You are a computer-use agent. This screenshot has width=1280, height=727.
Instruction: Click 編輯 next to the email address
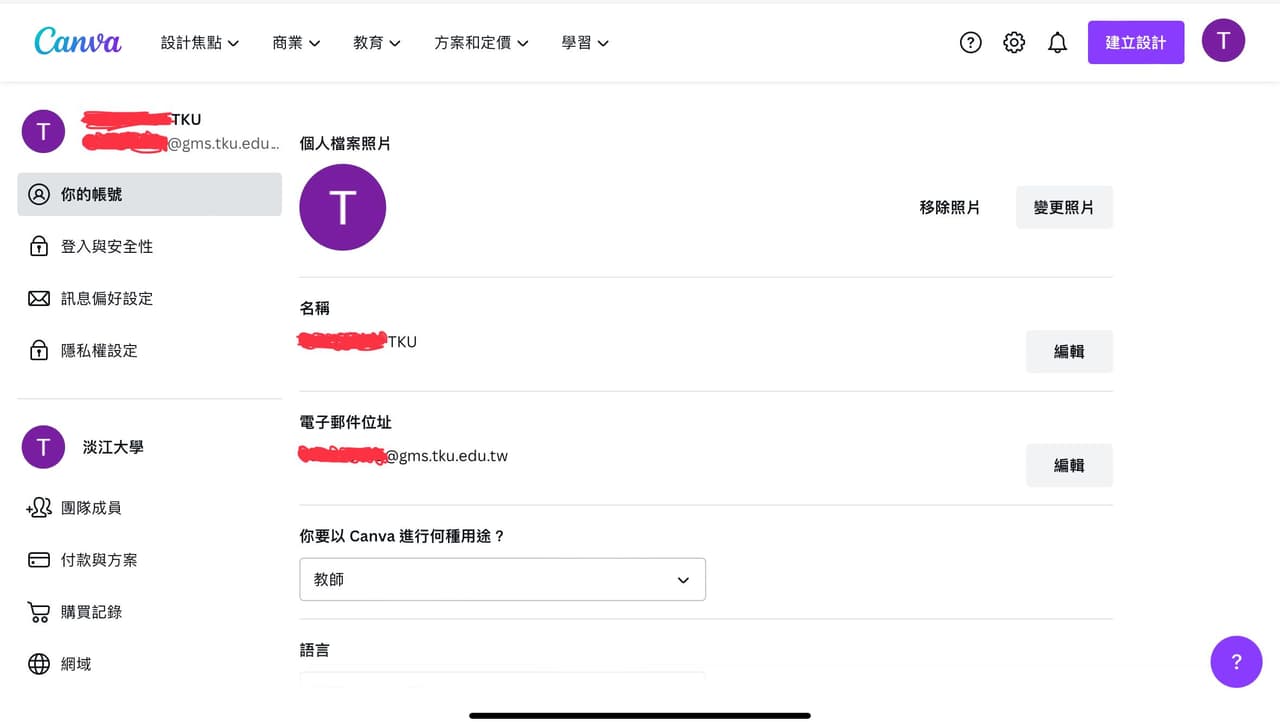(x=1069, y=465)
